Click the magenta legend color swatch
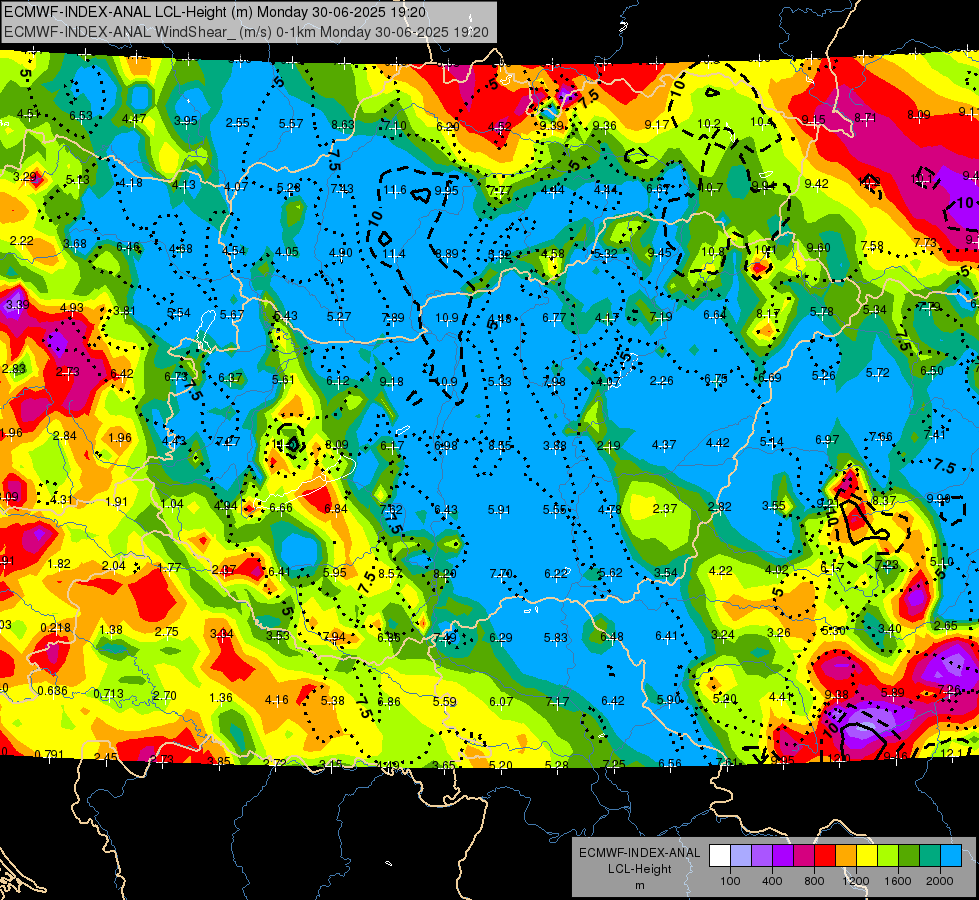 pos(804,856)
